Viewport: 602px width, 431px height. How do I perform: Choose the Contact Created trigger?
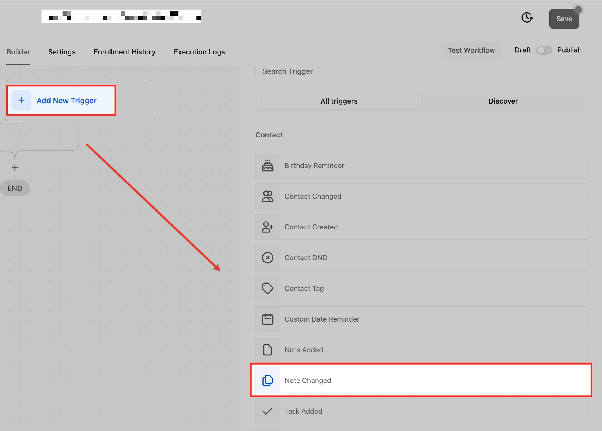(421, 227)
